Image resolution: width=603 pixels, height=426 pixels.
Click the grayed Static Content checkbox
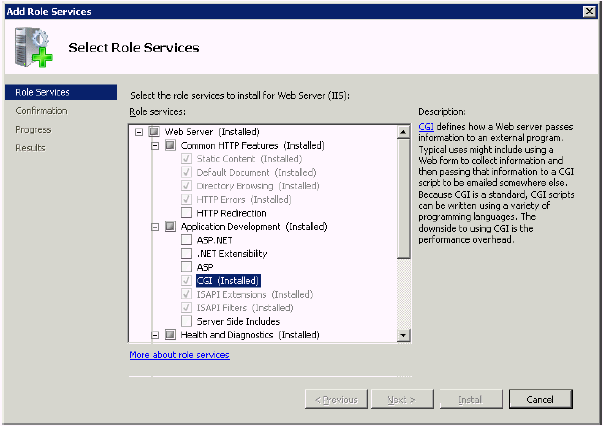(x=186, y=159)
